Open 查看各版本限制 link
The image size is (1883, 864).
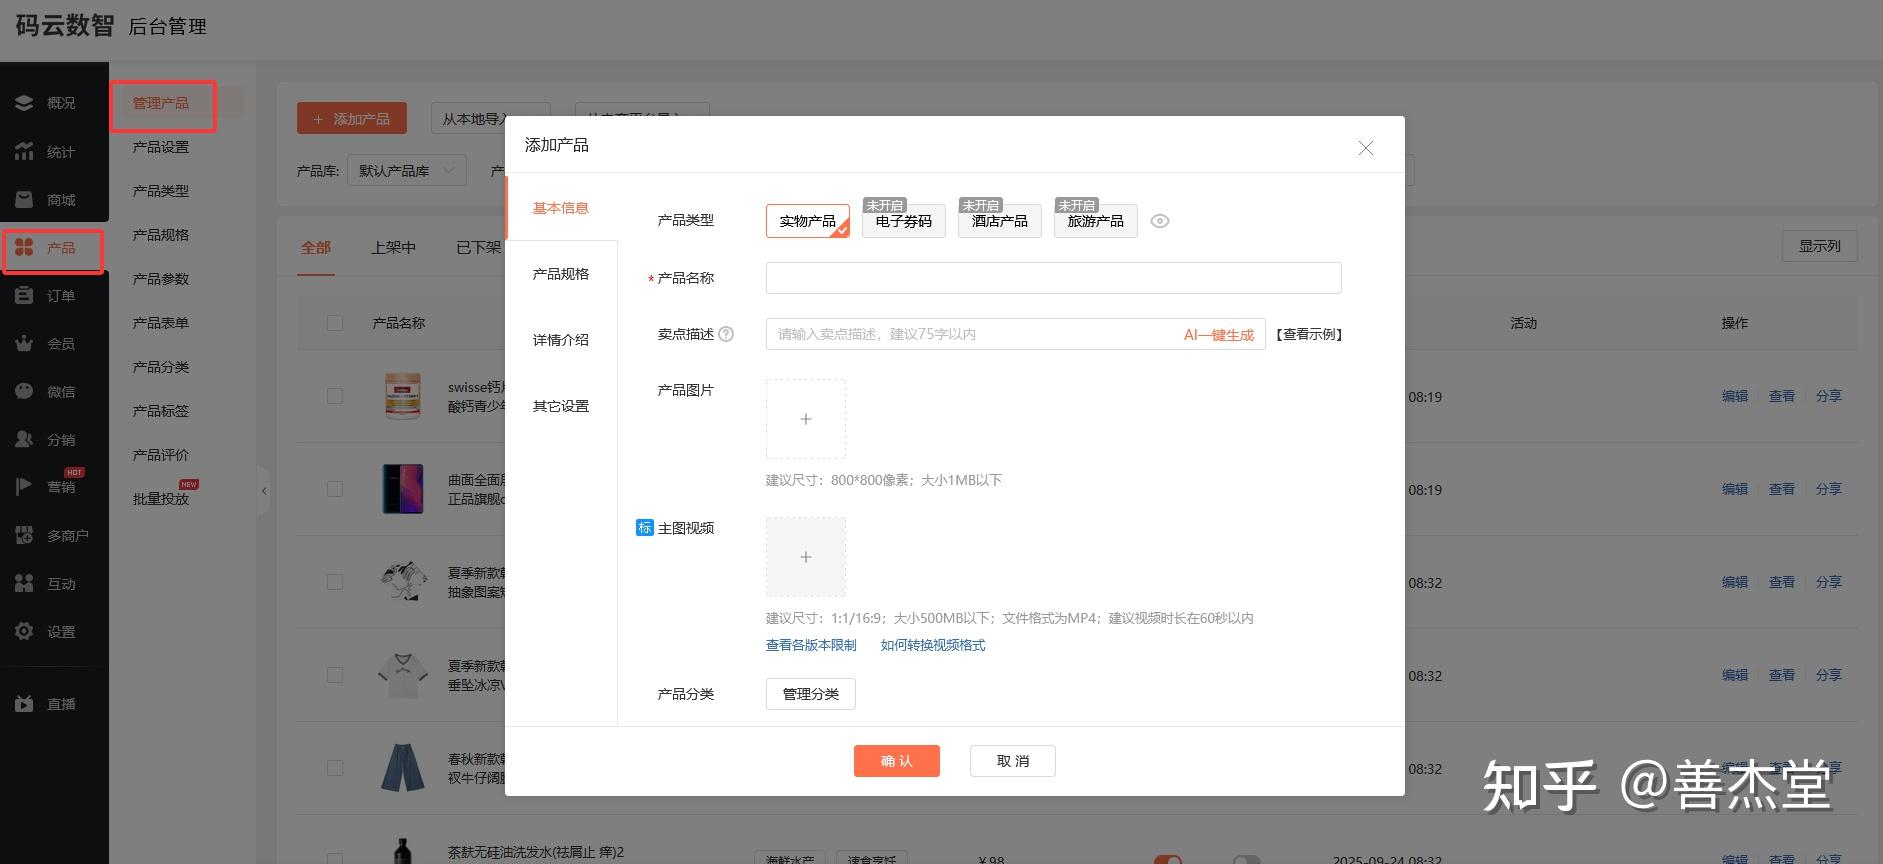pos(811,645)
